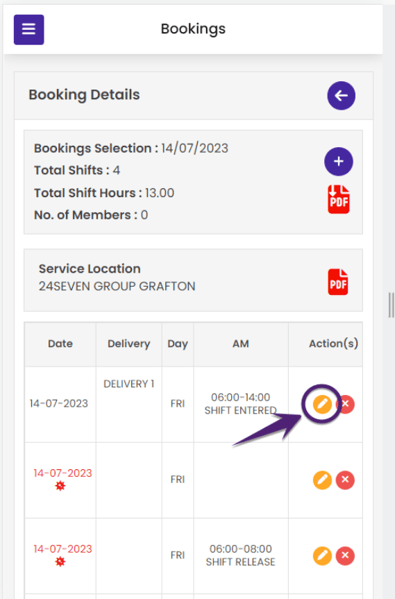The image size is (395, 599).
Task: Select the 06:00-14:00 SHIFT ENTERED cell
Action: pyautogui.click(x=241, y=404)
